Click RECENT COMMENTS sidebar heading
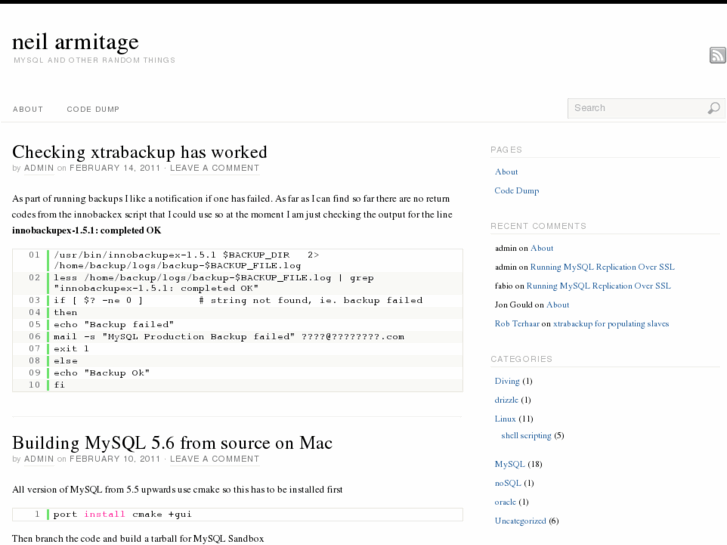727x545 pixels. click(x=538, y=226)
